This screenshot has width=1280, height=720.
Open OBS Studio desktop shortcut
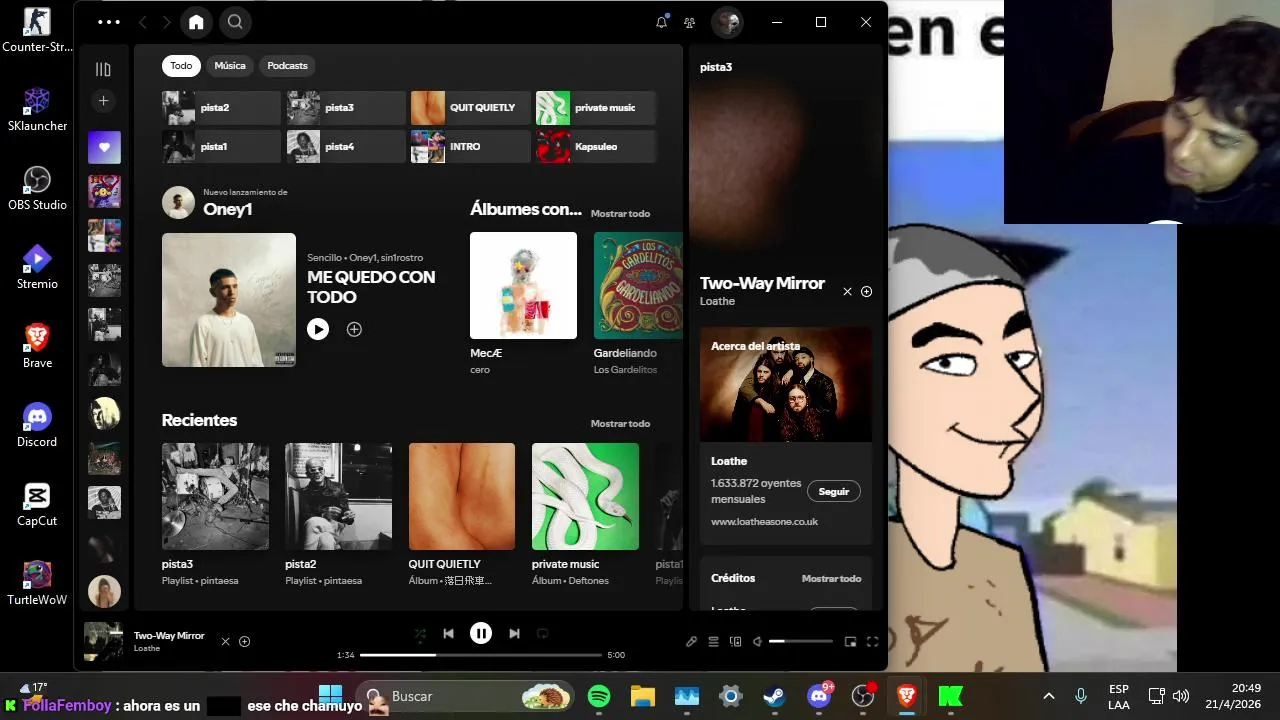click(37, 188)
